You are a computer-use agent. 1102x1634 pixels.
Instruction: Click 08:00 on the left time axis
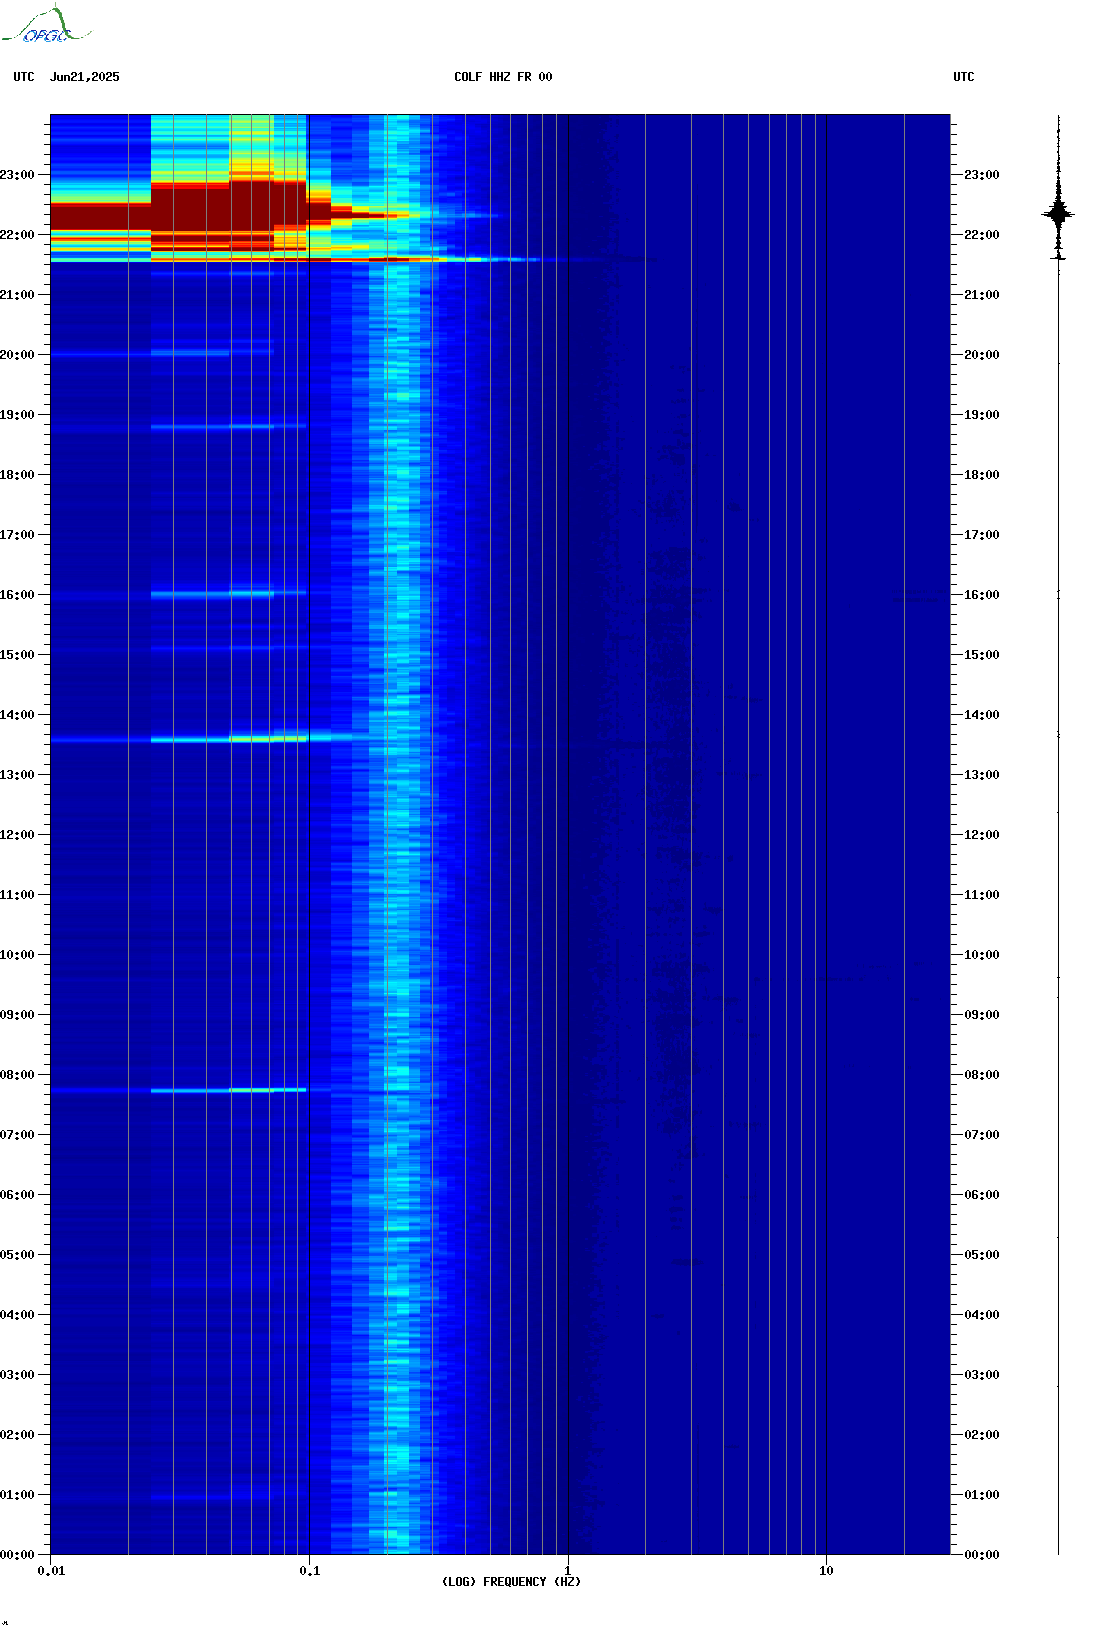(17, 1075)
